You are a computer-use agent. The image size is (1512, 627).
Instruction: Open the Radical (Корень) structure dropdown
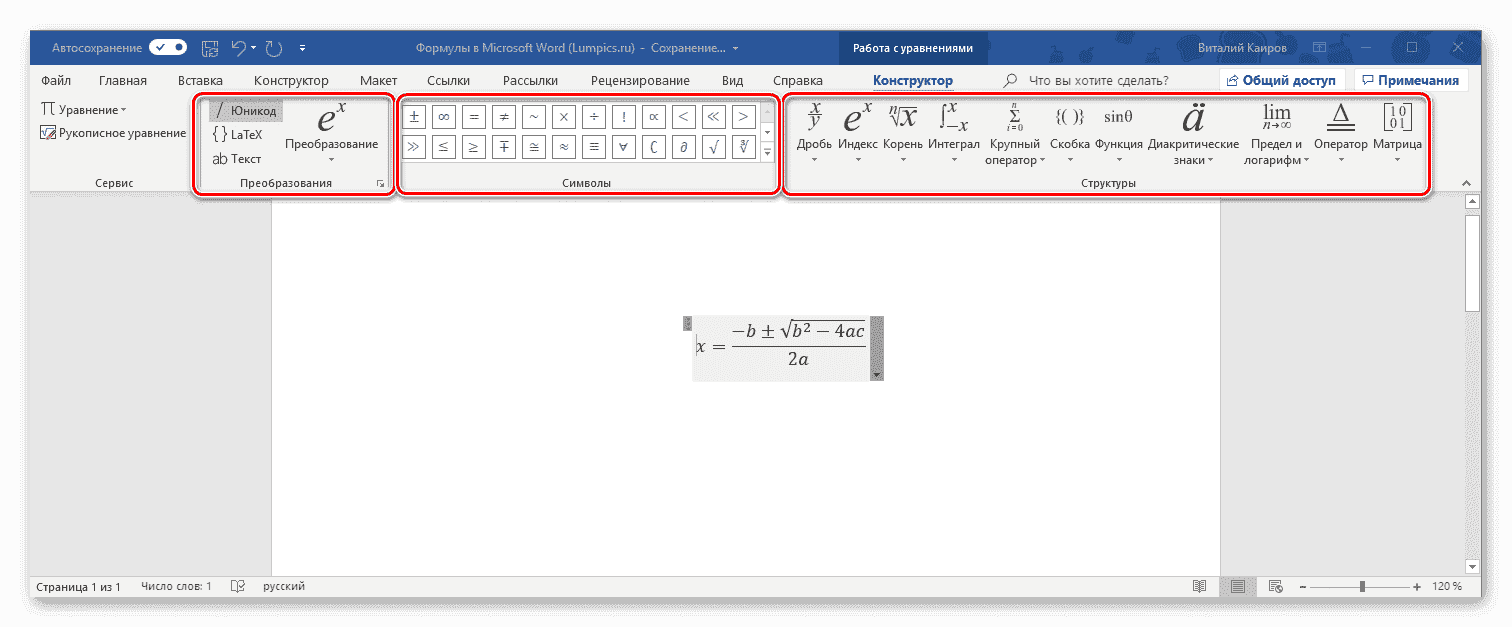[902, 132]
